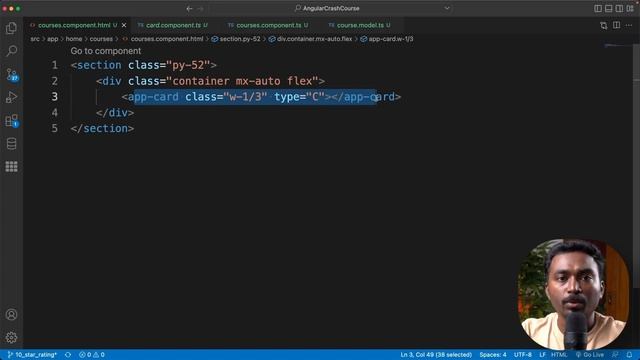Click the closing </section> tag on line 5
Viewport: 640px width, 360px height.
pos(102,129)
